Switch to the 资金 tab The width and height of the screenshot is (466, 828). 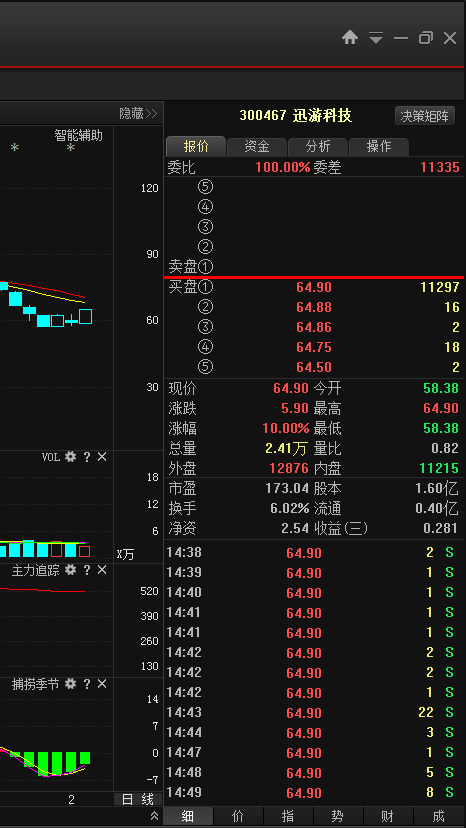coord(257,146)
